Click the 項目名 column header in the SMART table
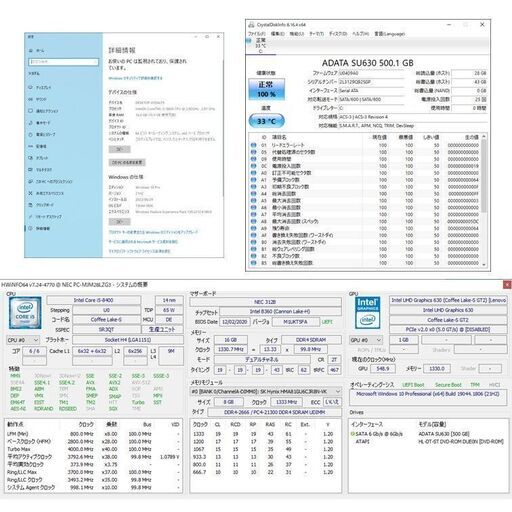The width and height of the screenshot is (512, 512). click(x=279, y=137)
